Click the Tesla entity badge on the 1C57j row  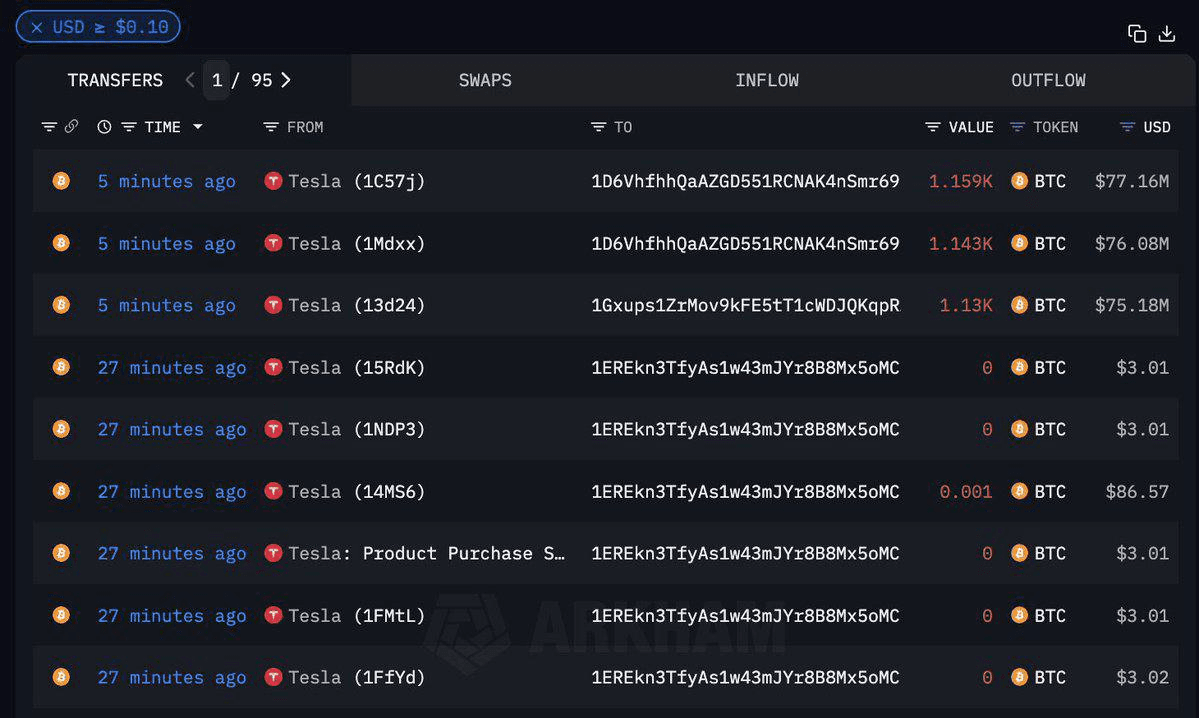point(273,181)
